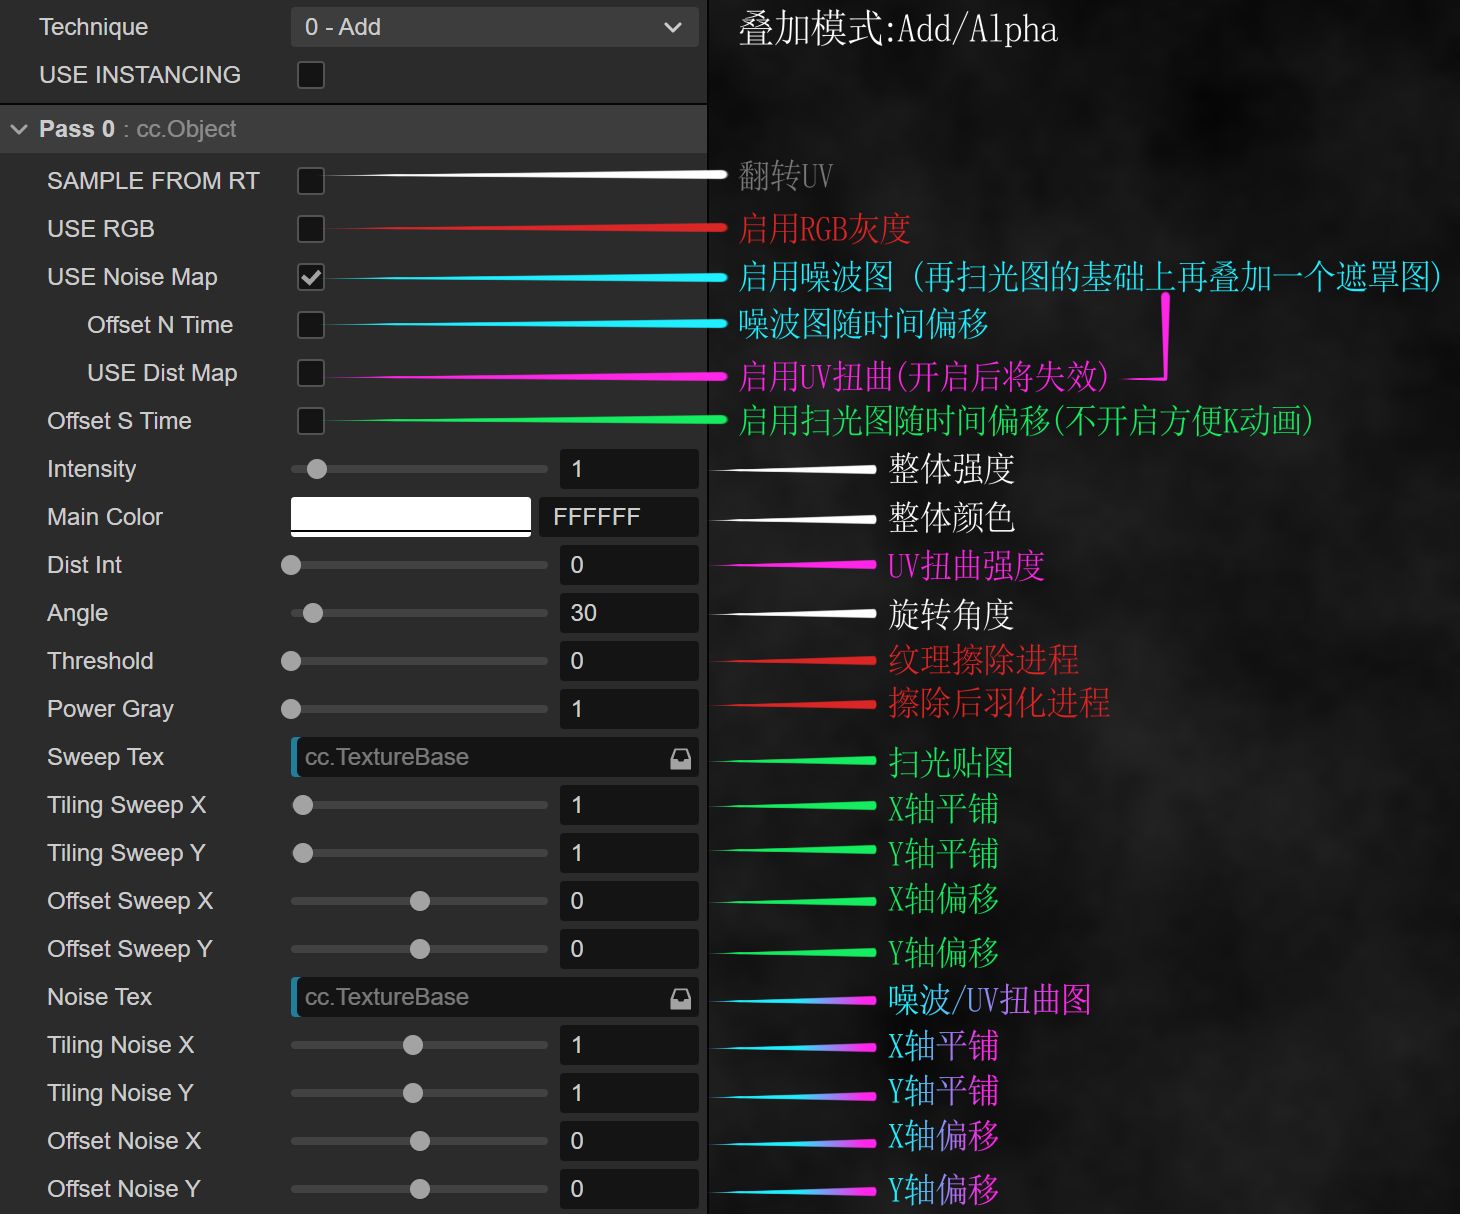Tick the SAMPLE FROM RT checkbox
The height and width of the screenshot is (1214, 1460).
click(311, 181)
